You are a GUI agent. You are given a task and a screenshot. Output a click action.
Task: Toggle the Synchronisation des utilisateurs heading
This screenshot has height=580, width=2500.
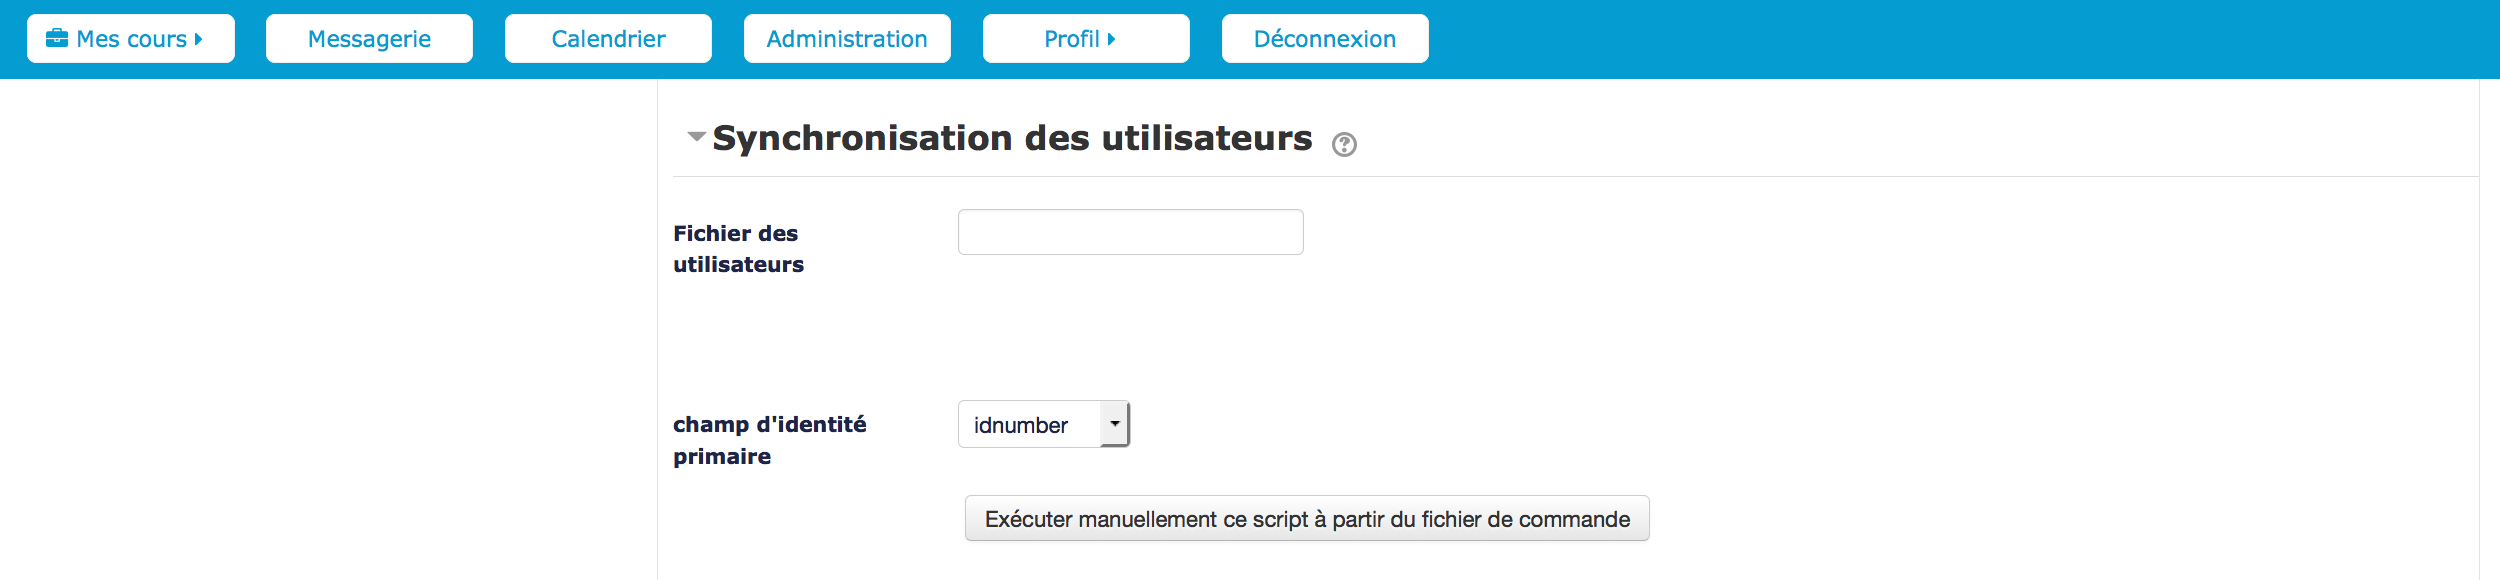1011,138
